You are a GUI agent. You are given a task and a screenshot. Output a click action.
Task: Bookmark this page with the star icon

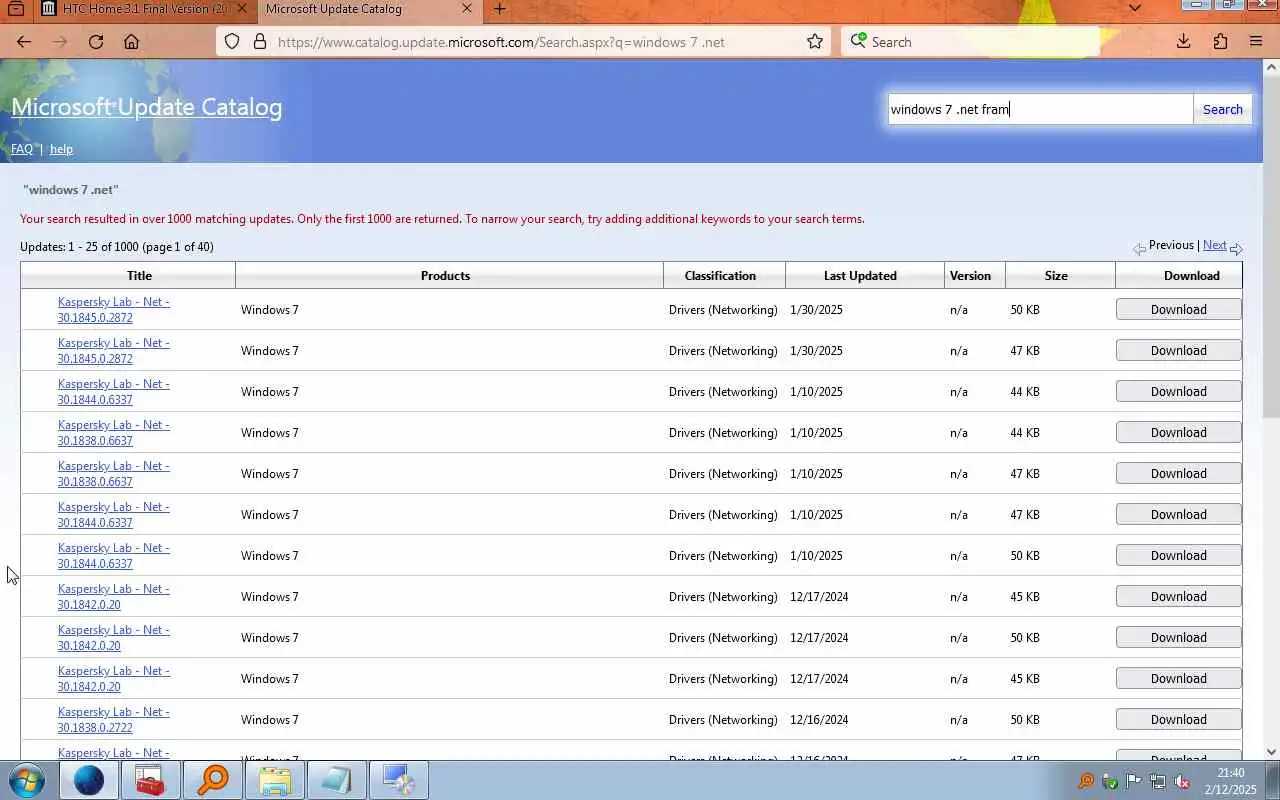[815, 42]
